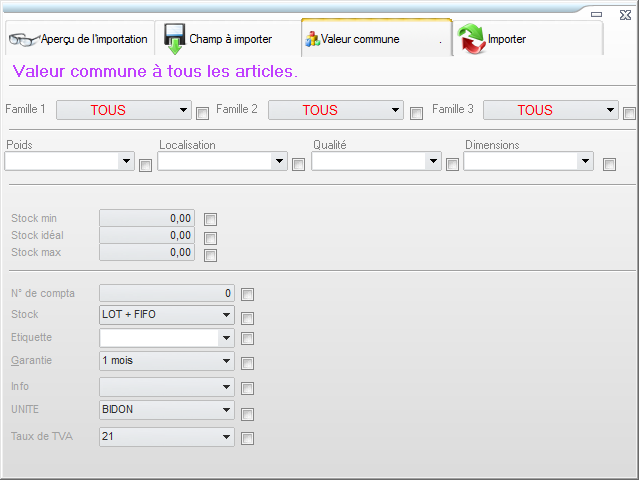Close the window with the X button
The width and height of the screenshot is (639, 480).
623,14
